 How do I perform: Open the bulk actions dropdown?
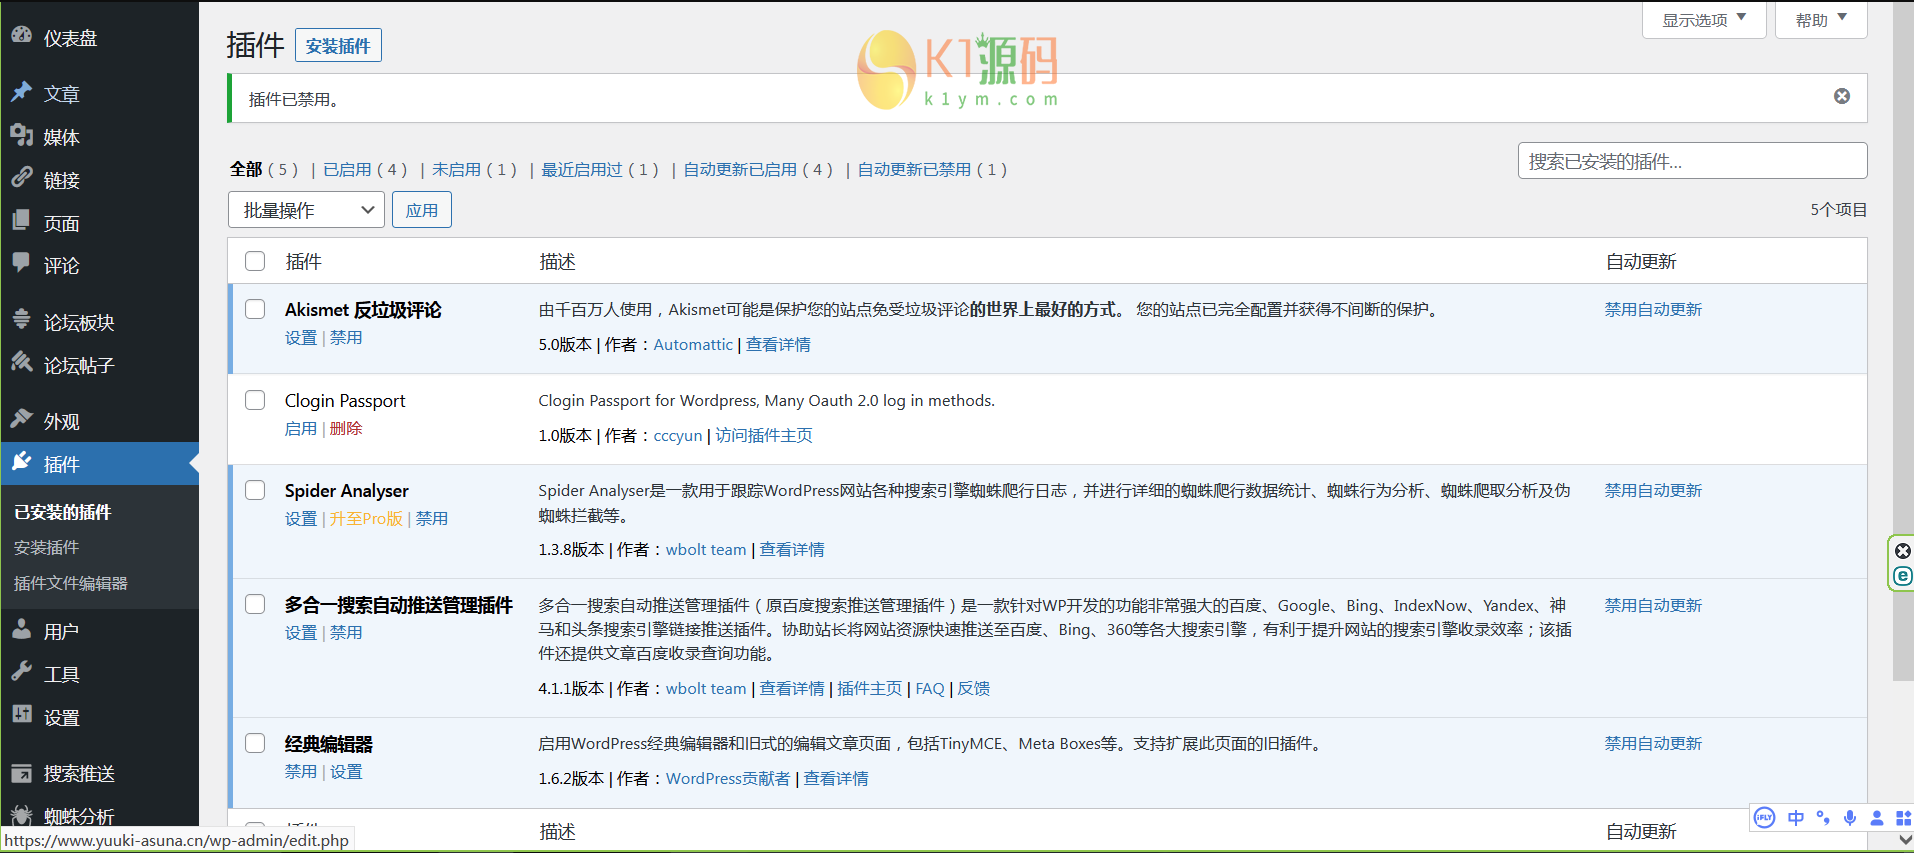pos(306,210)
